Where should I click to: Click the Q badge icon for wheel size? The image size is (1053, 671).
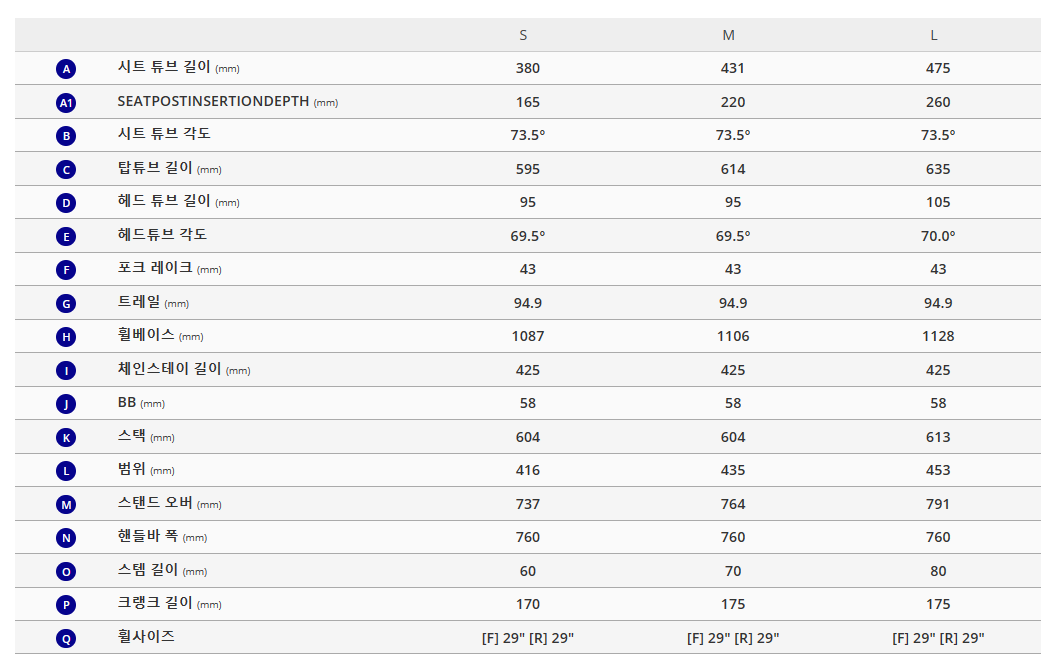tap(66, 638)
